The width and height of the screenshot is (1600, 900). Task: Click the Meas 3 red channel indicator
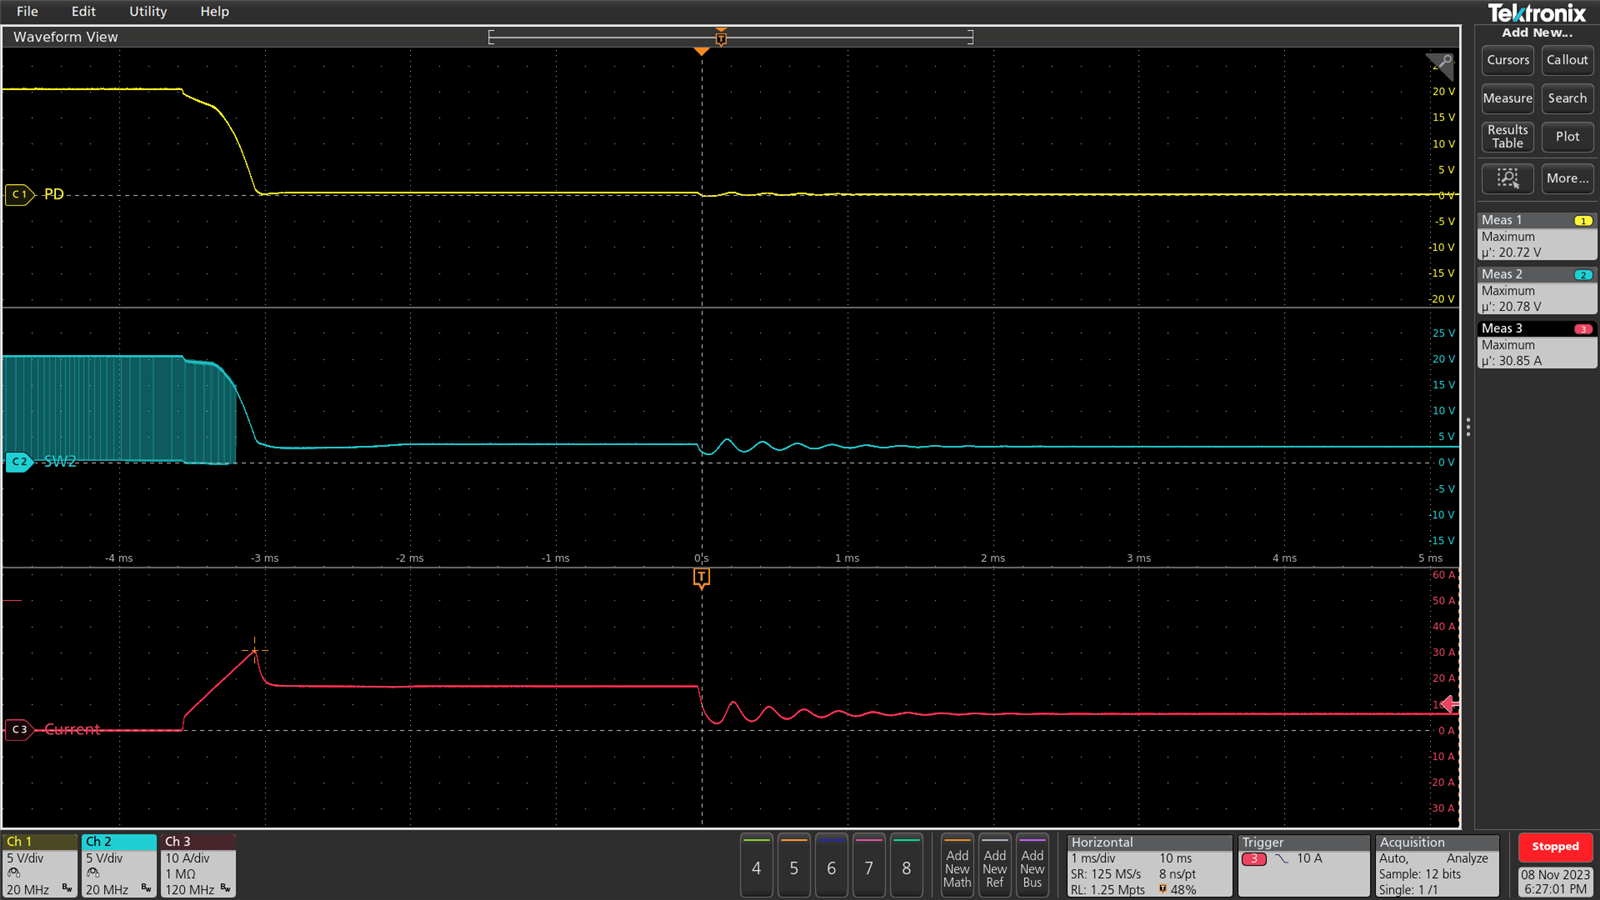click(1583, 329)
